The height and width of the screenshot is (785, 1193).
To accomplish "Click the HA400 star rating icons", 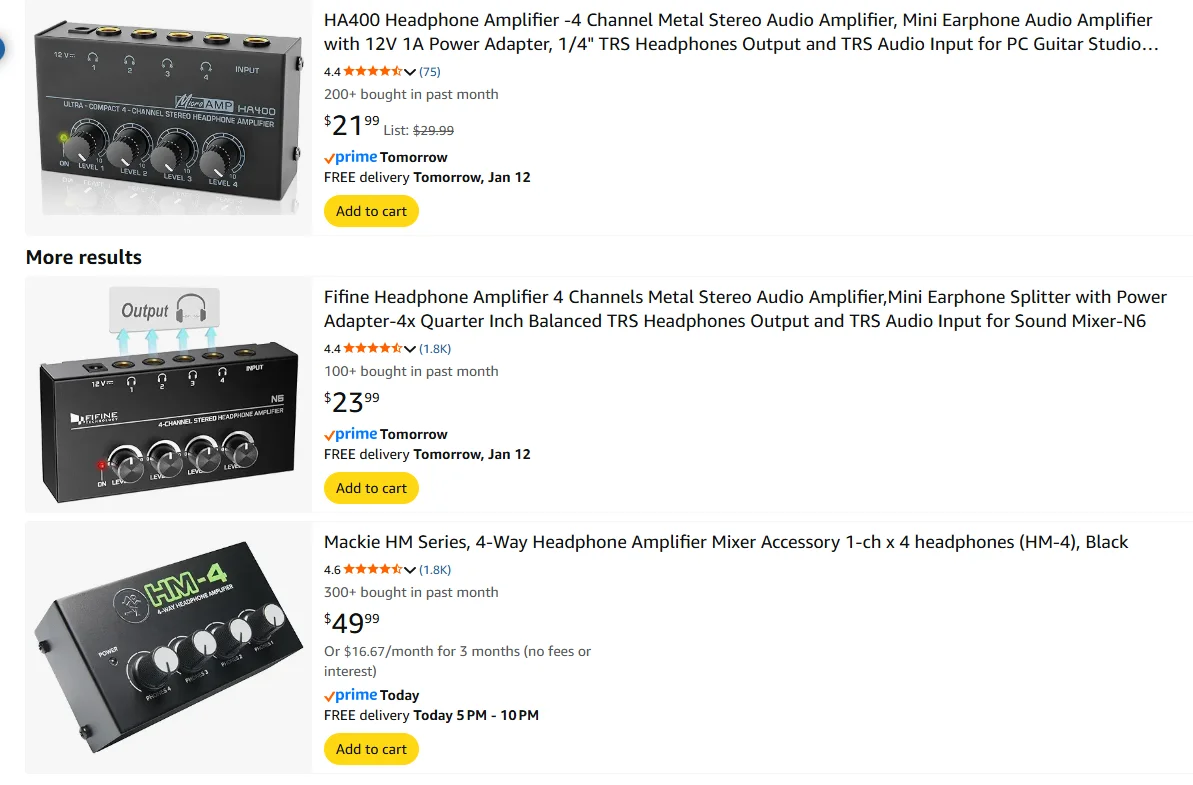I will click(373, 72).
